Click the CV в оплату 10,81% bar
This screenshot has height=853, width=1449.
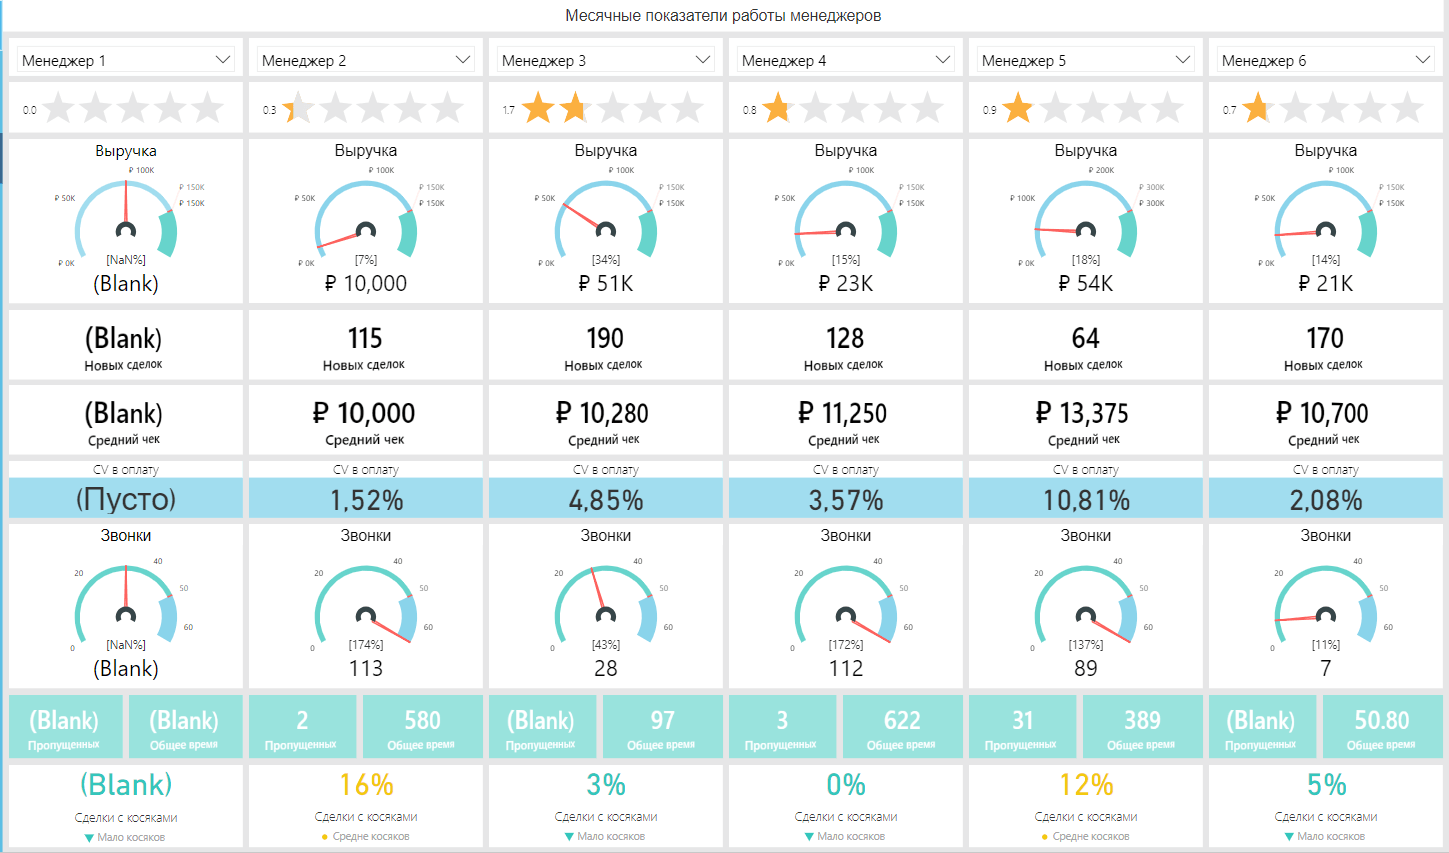pos(1086,498)
